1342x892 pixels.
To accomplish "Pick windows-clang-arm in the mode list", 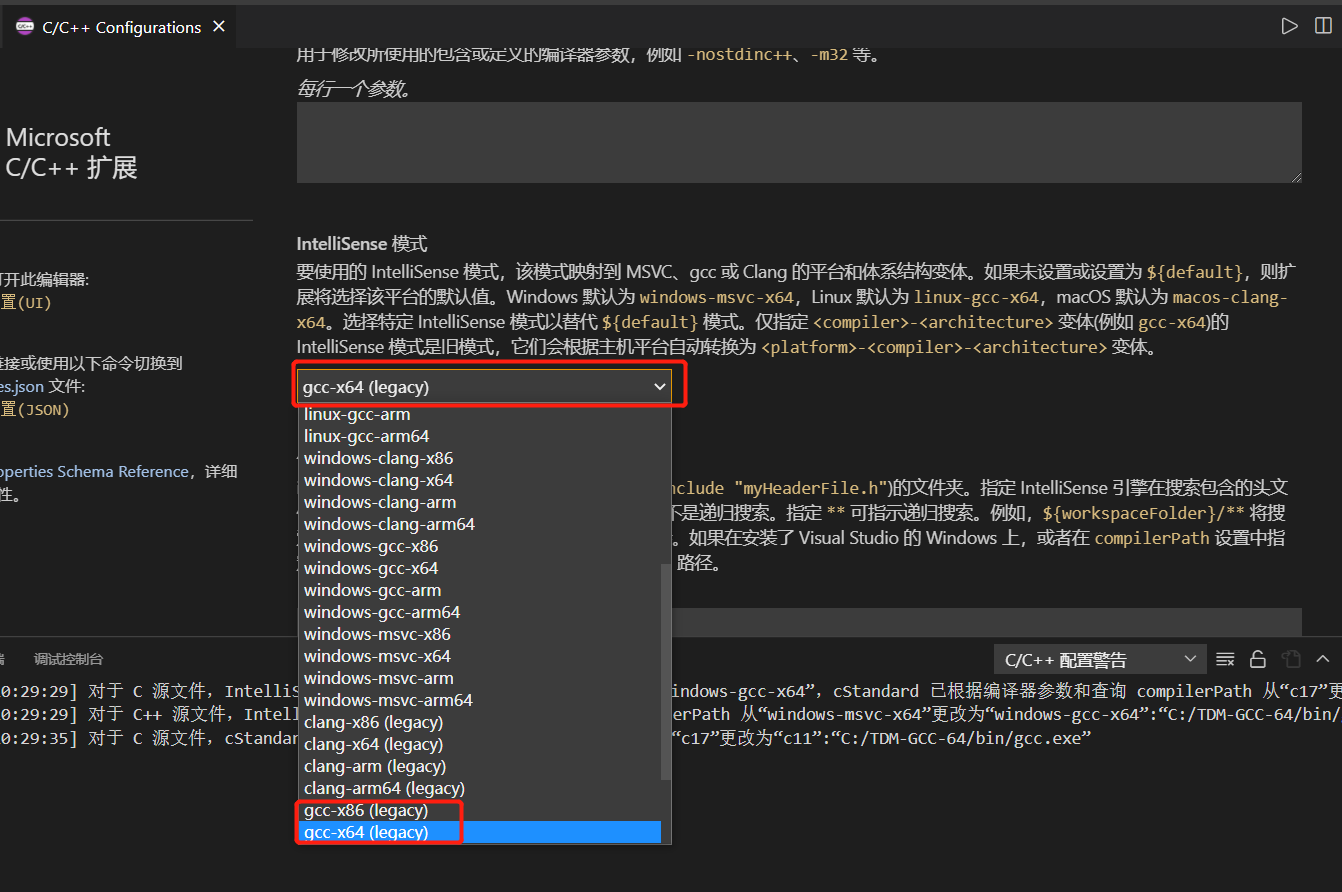I will click(x=480, y=502).
